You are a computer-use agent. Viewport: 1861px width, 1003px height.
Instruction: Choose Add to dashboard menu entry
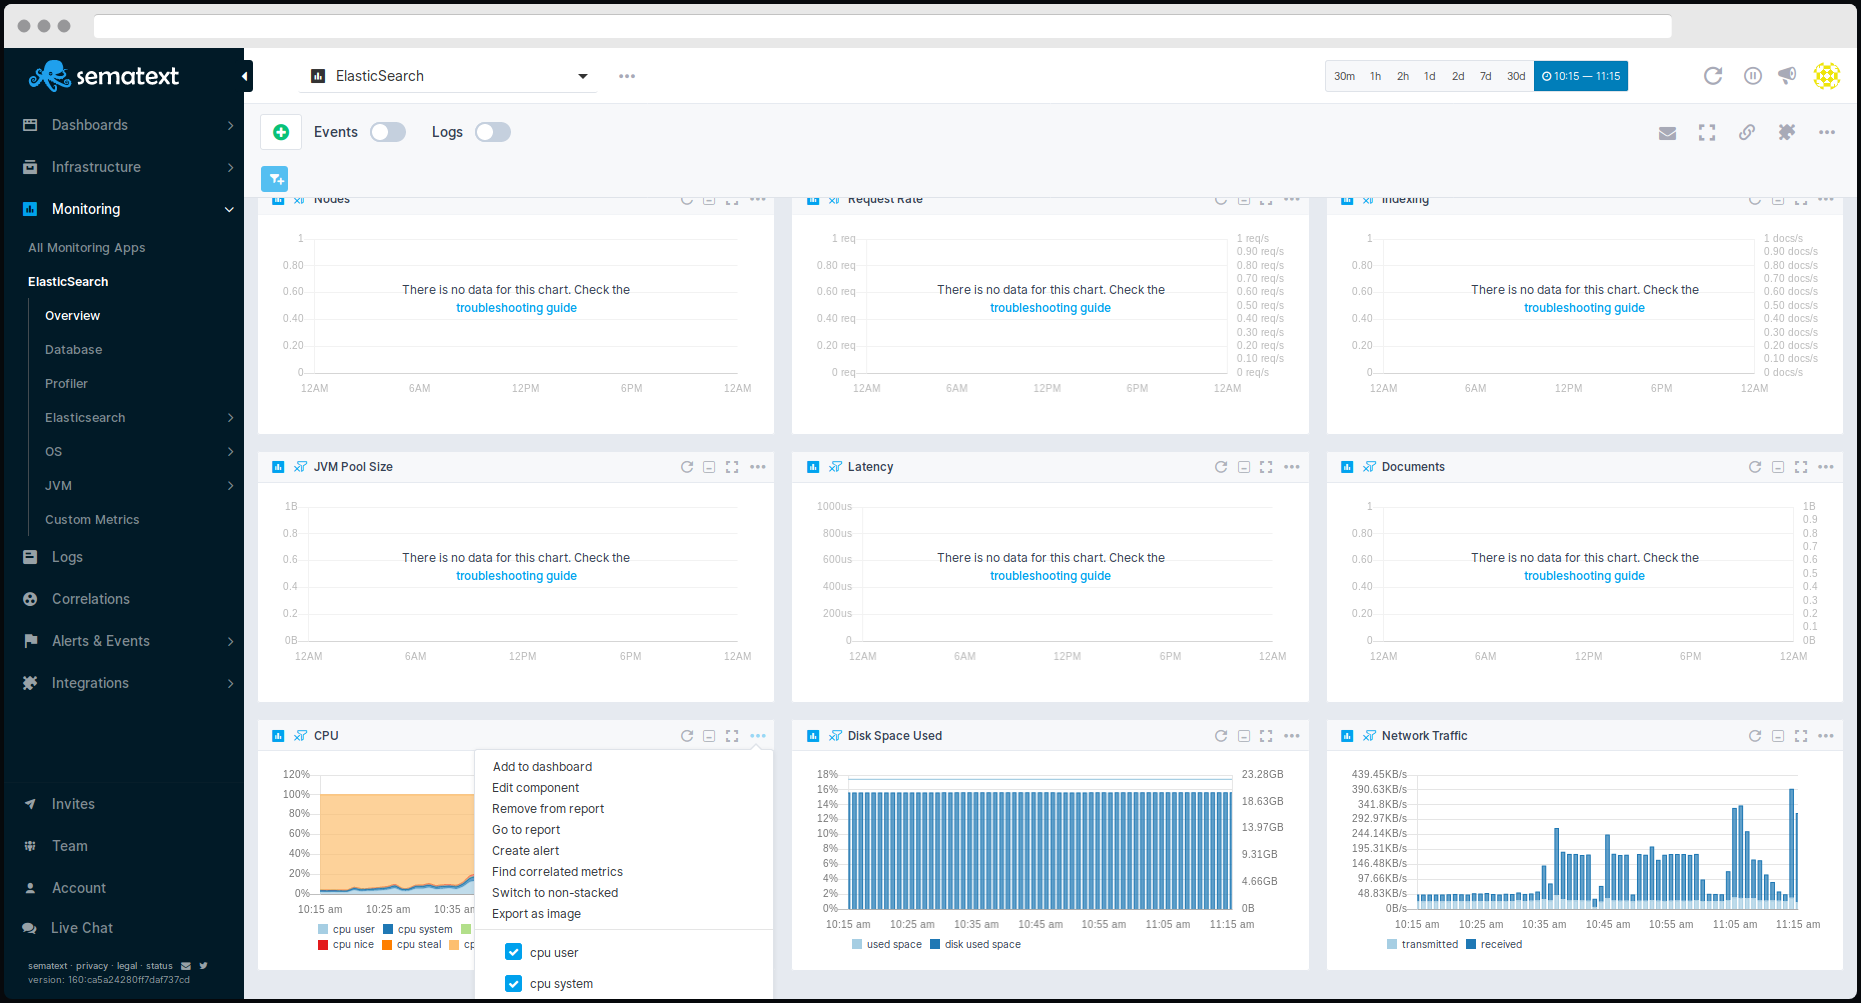542,767
